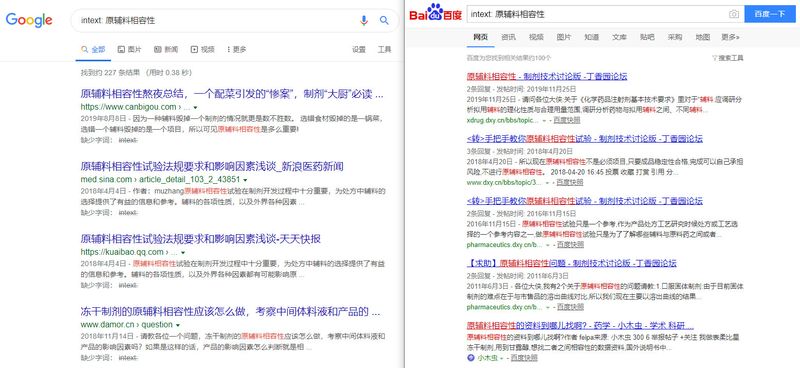Screen dimensions: 800x368
Task: Expand Baidu's 更多» tab list
Action: tap(730, 37)
